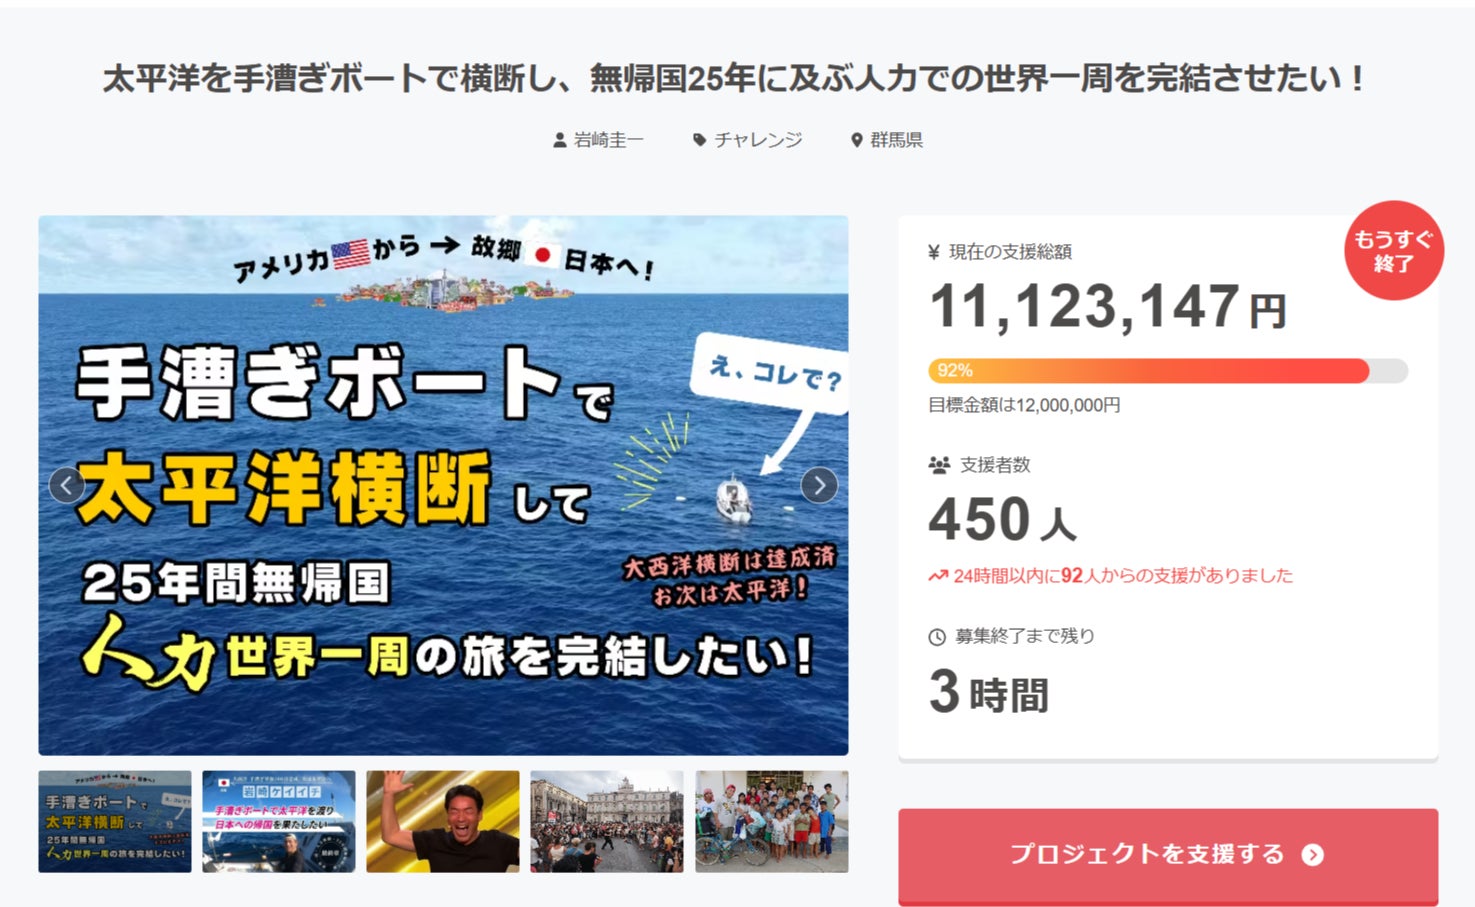Click the trending arrow icon beside 24時間以内
The width and height of the screenshot is (1475, 907).
pos(938,576)
